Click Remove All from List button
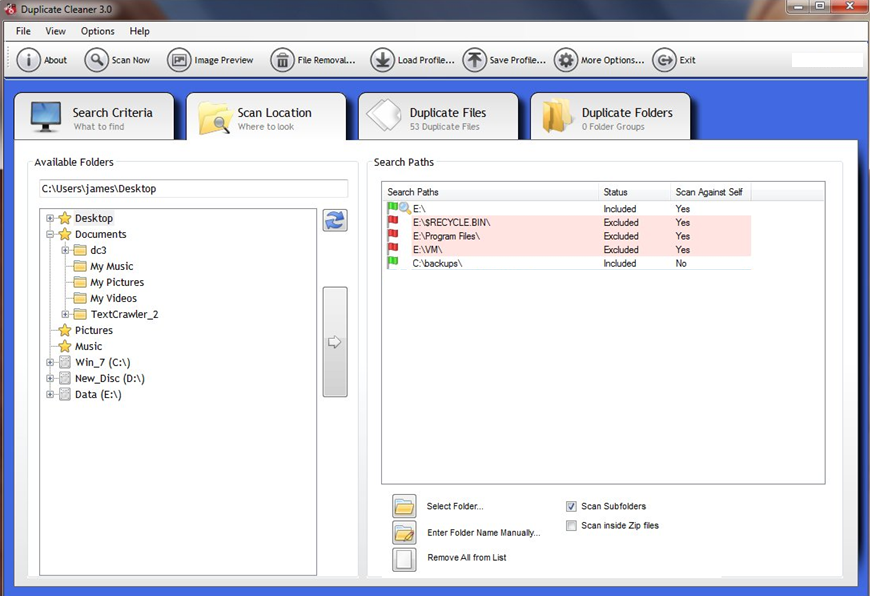 pyautogui.click(x=404, y=558)
